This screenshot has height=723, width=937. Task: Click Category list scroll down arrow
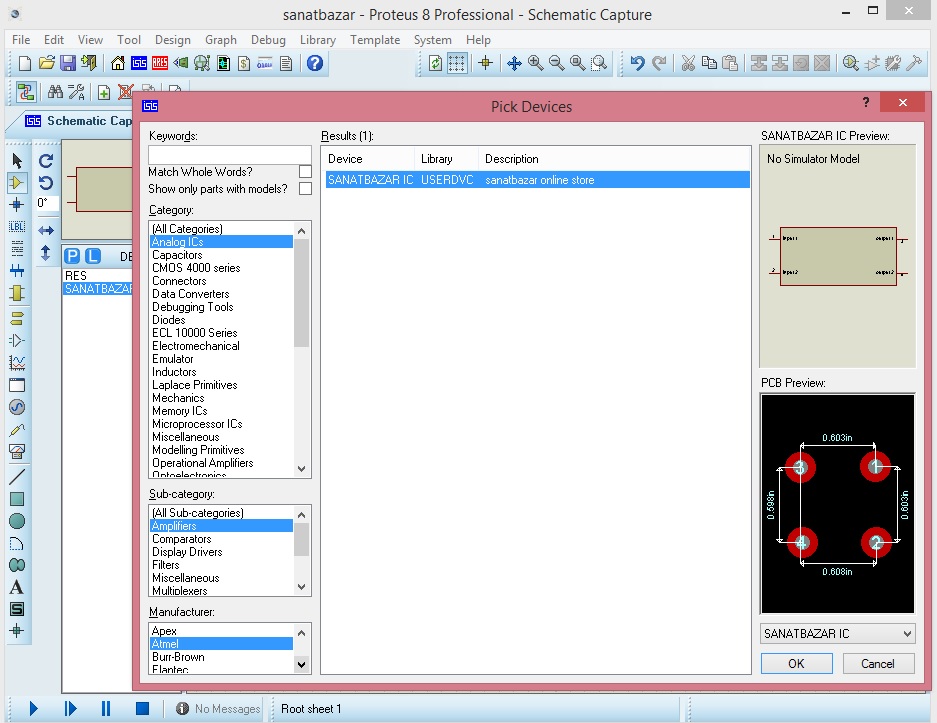tap(302, 469)
